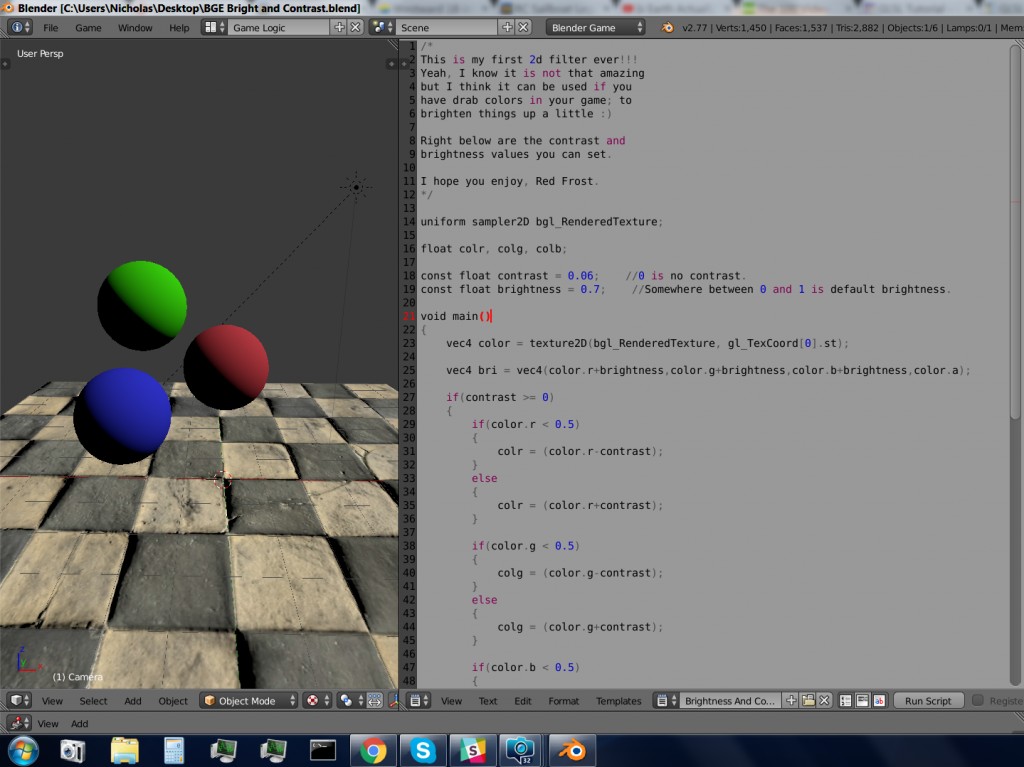Open the Game menu in the top header
The image size is (1024, 767).
coord(88,27)
